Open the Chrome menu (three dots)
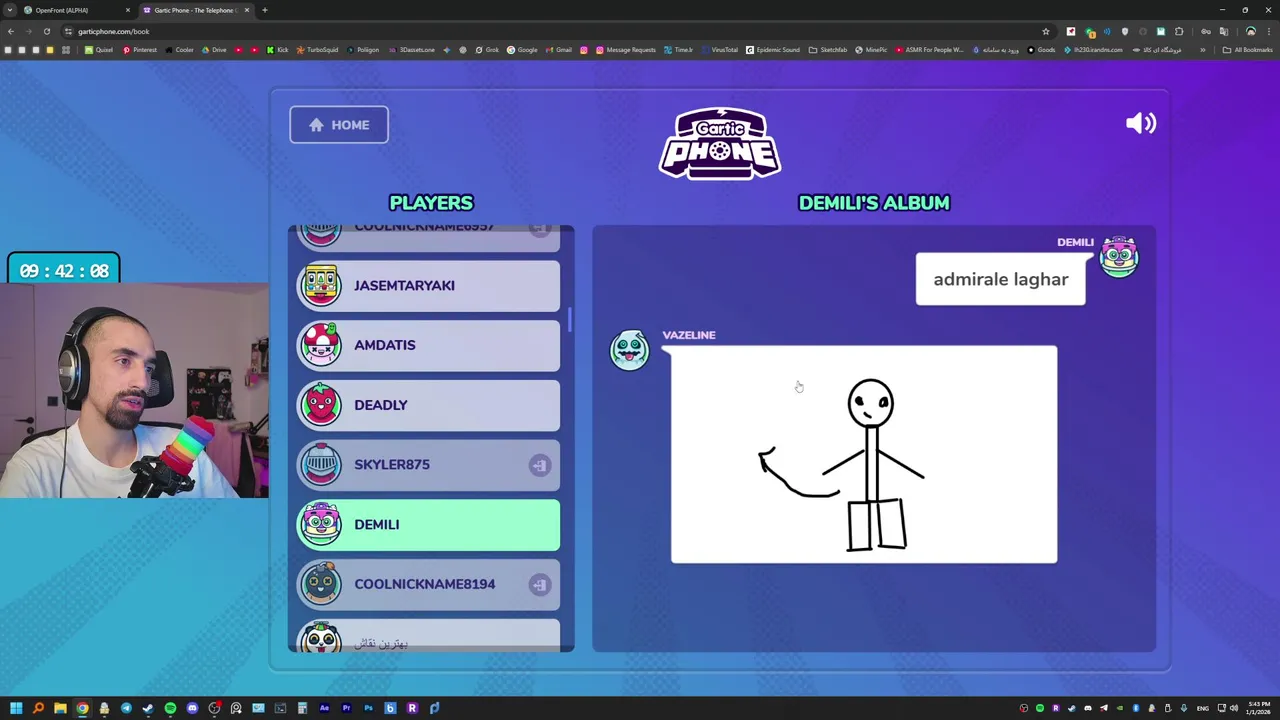This screenshot has height=720, width=1280. tap(1268, 31)
